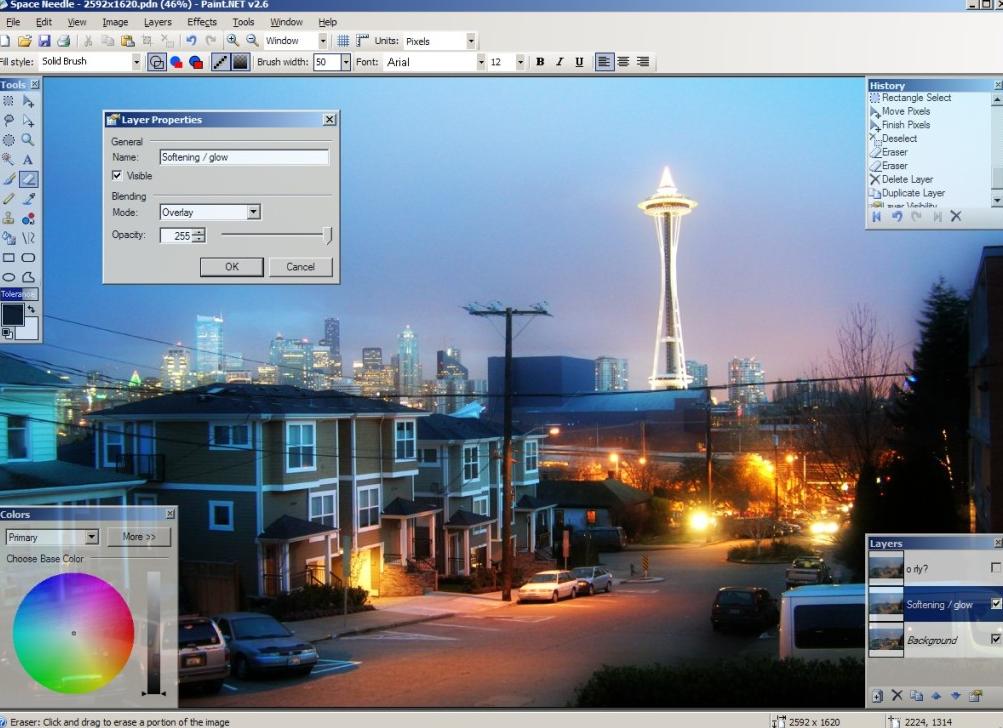The image size is (1003, 728).
Task: Click the primary color swatch
Action: click(13, 315)
